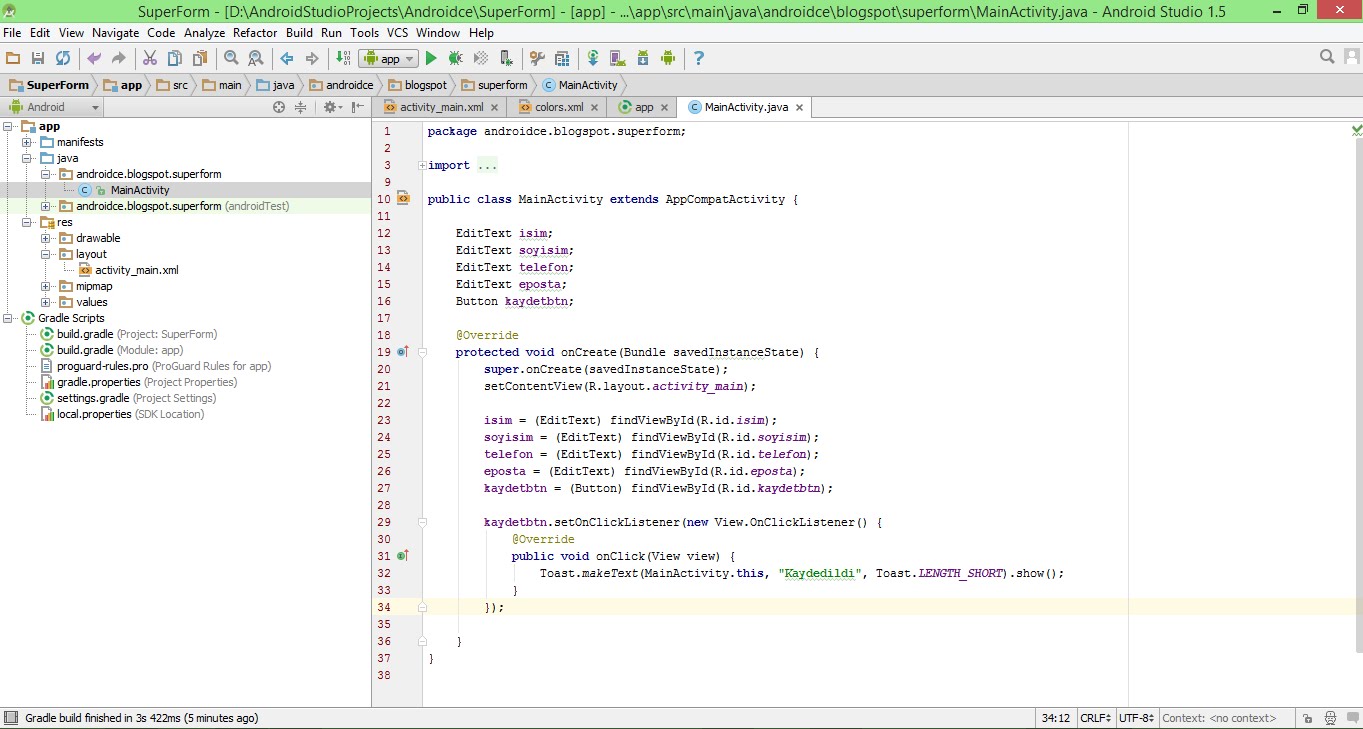The image size is (1363, 729).
Task: Sync project with Gradle files icon
Action: click(593, 59)
